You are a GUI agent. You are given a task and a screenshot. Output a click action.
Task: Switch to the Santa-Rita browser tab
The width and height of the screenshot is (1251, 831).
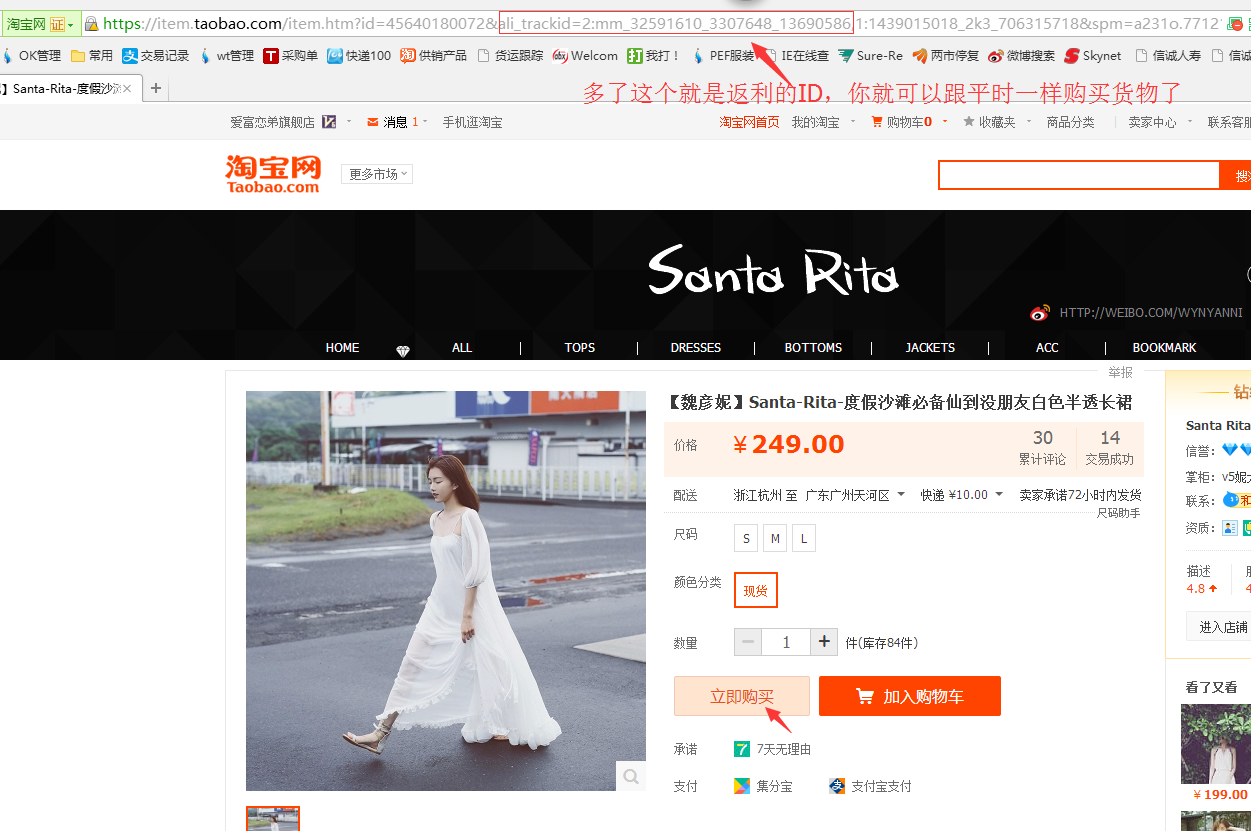69,89
